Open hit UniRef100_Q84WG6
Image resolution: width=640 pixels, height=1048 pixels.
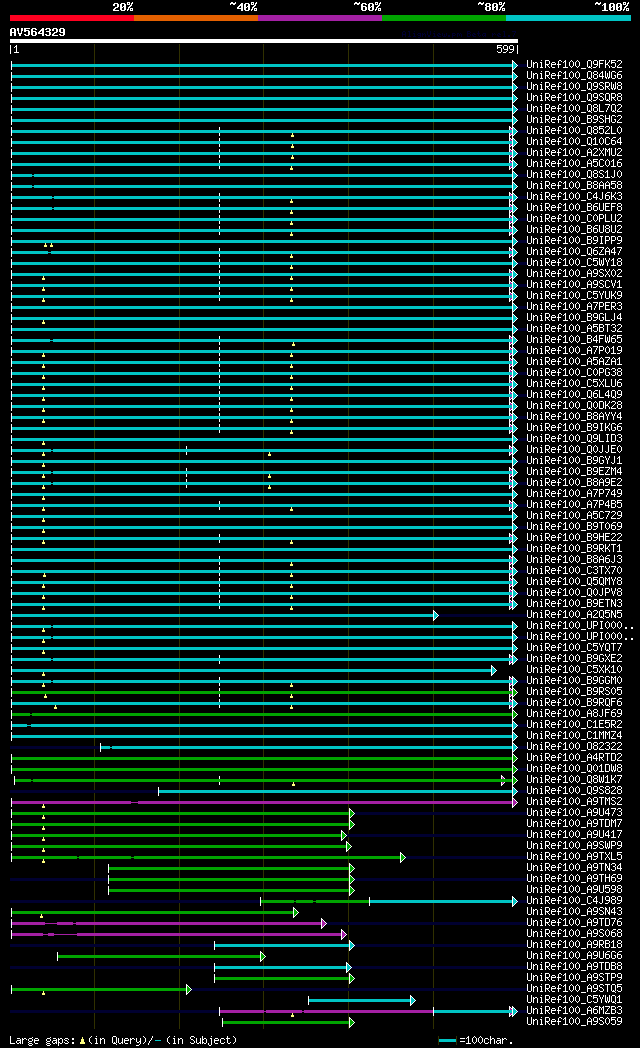pyautogui.click(x=574, y=76)
